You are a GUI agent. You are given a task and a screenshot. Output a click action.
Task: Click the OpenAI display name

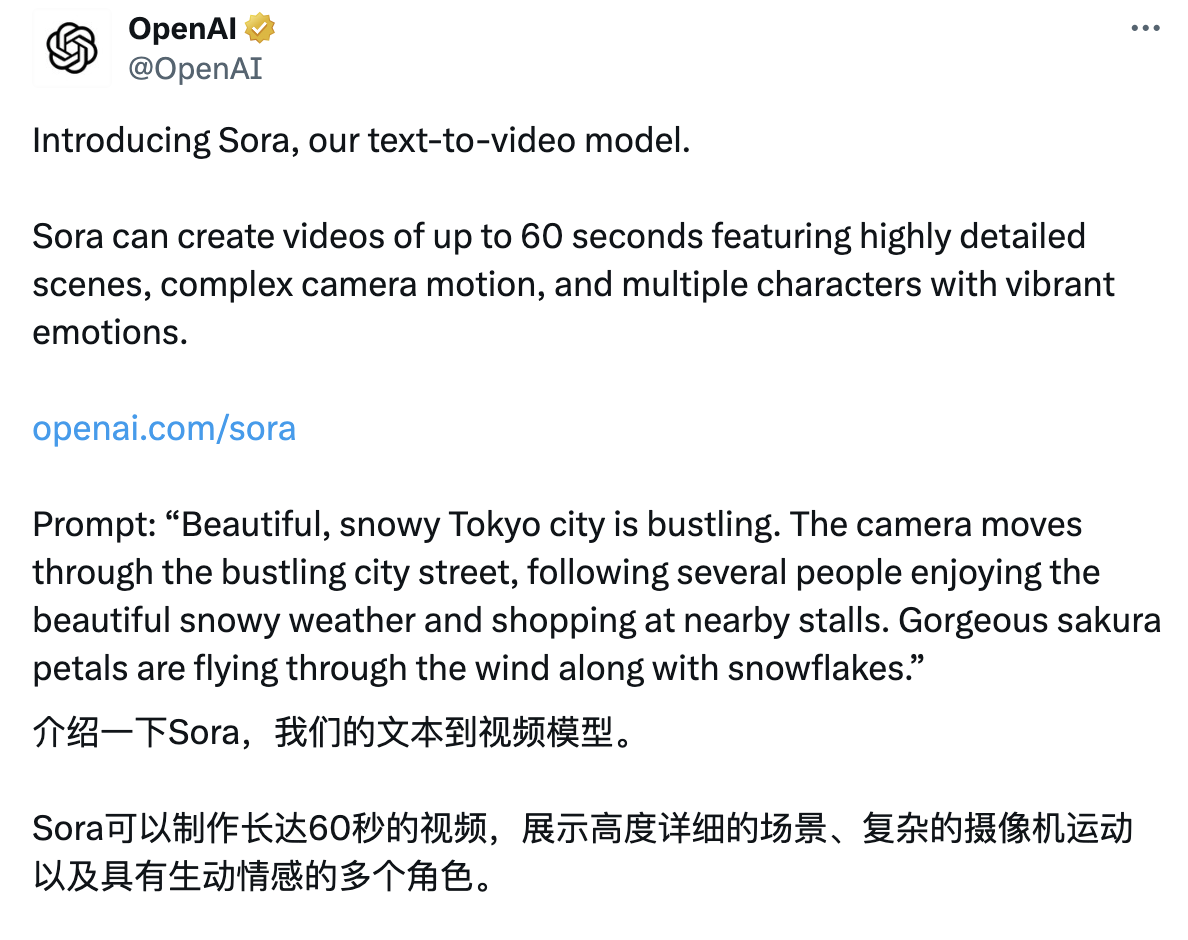[181, 28]
